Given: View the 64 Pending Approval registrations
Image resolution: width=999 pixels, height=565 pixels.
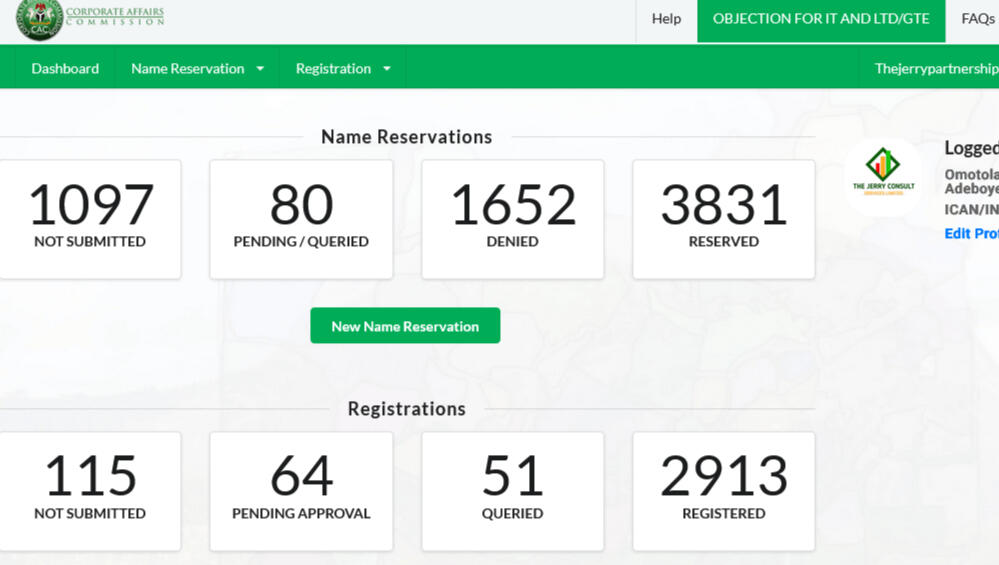Looking at the screenshot, I should [x=301, y=491].
